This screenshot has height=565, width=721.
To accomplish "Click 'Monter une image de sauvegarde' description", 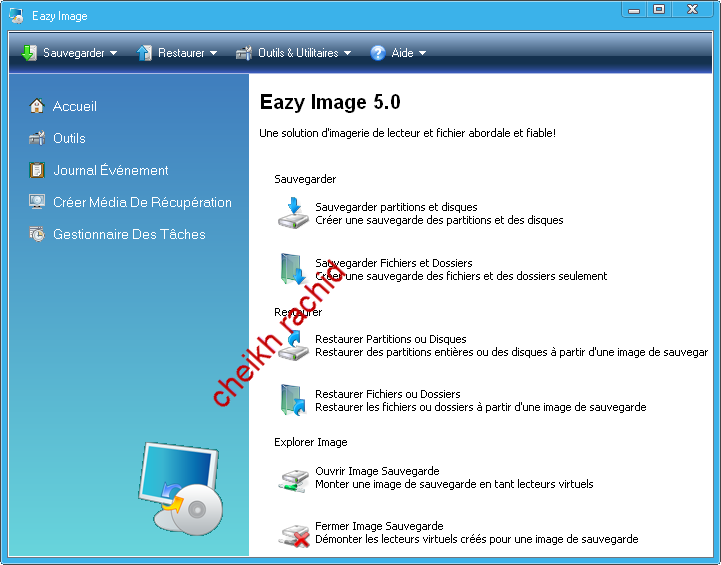I will [x=454, y=484].
